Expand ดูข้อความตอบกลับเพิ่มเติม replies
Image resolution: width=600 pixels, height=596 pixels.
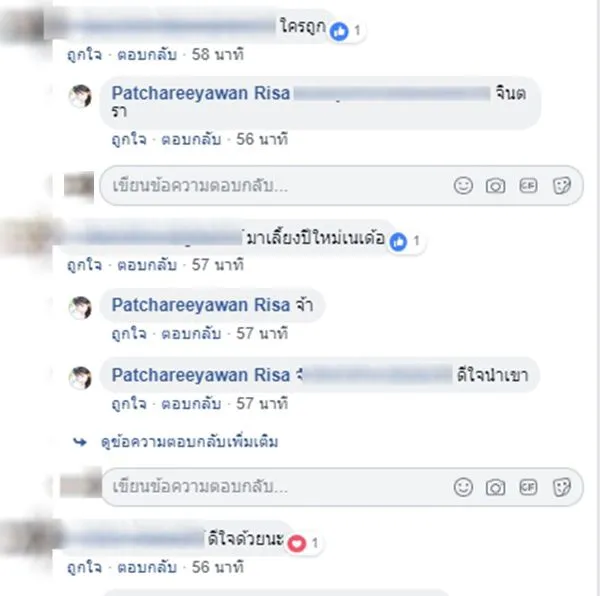coord(189,442)
